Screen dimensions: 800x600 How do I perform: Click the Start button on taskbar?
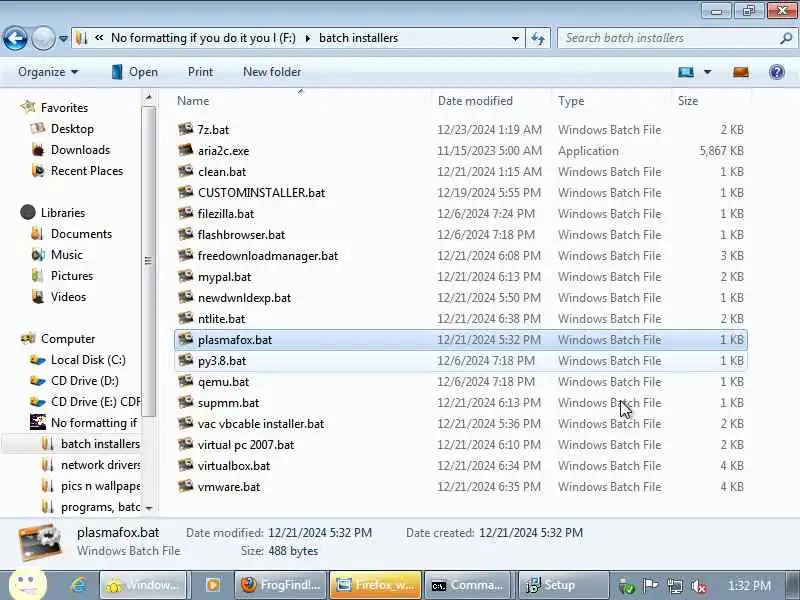[x=28, y=585]
